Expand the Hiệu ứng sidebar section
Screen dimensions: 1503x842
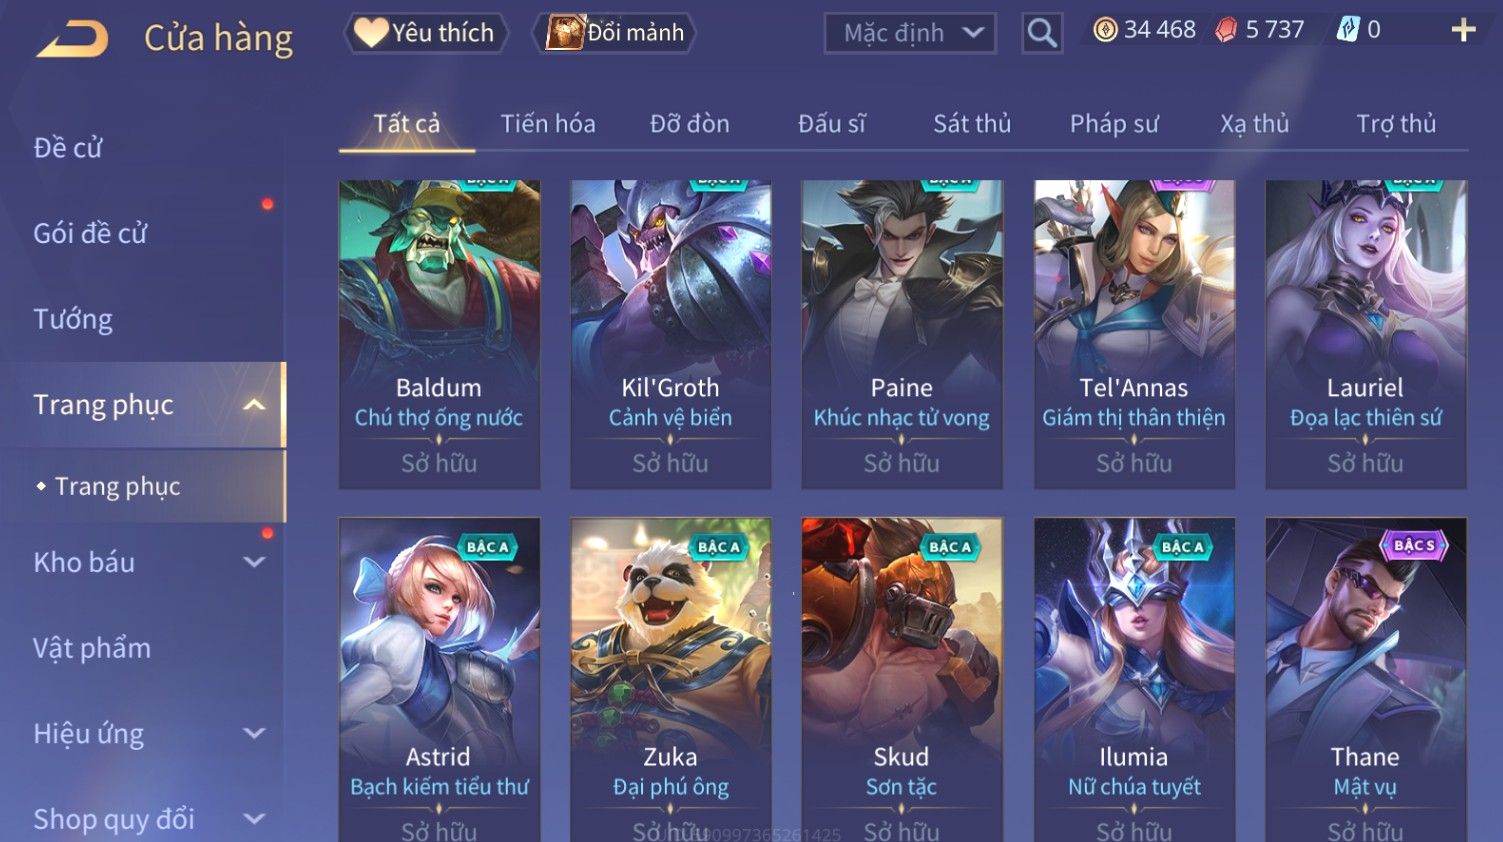coord(254,733)
